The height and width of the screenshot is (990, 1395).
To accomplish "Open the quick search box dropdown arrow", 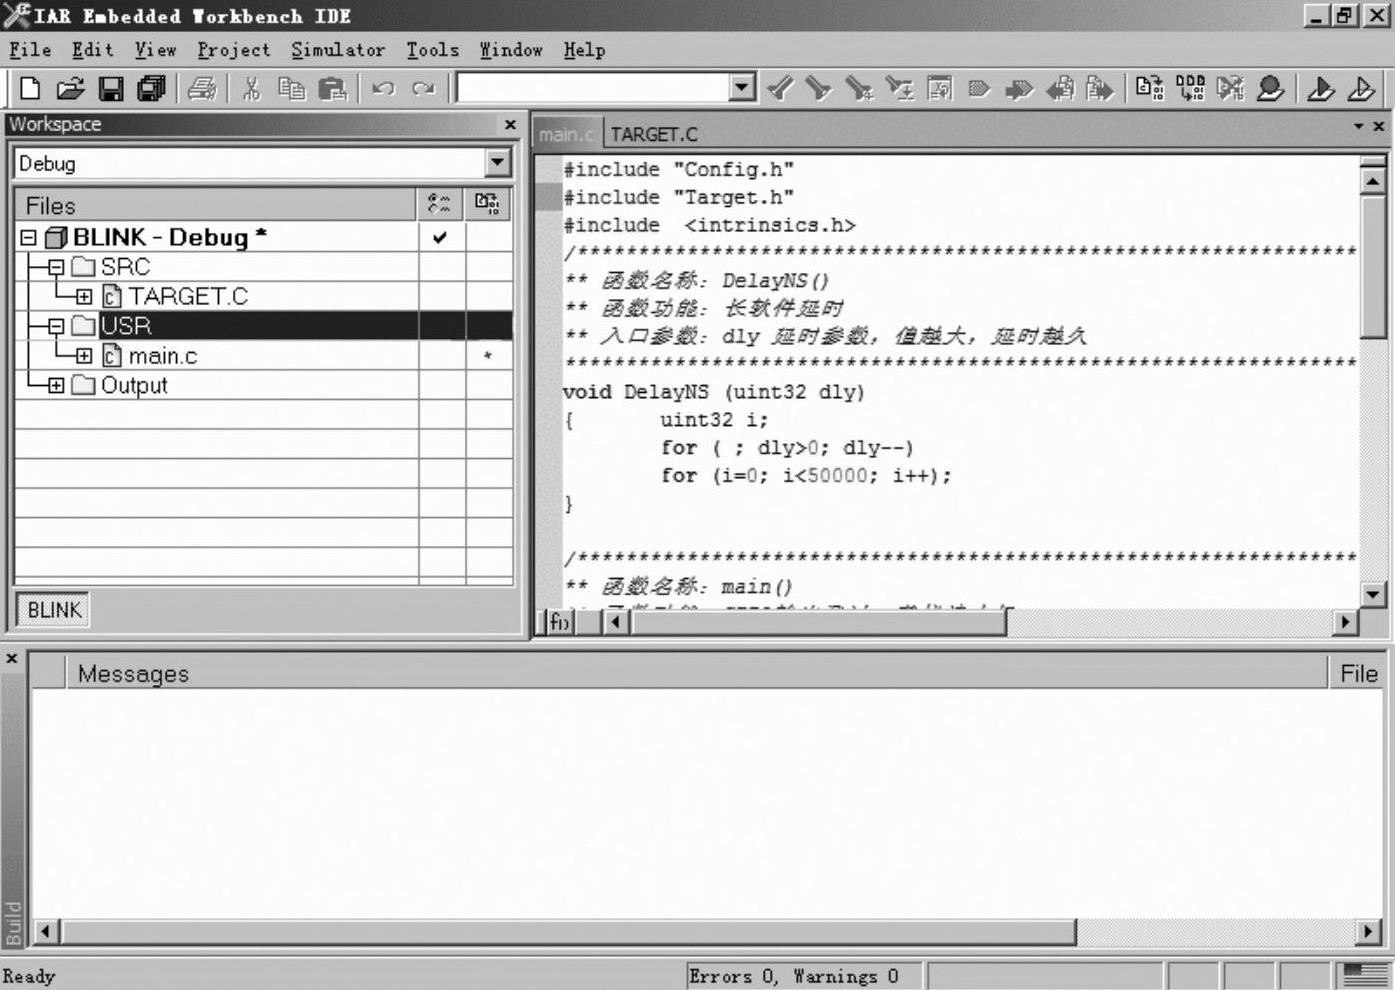I will pyautogui.click(x=741, y=88).
